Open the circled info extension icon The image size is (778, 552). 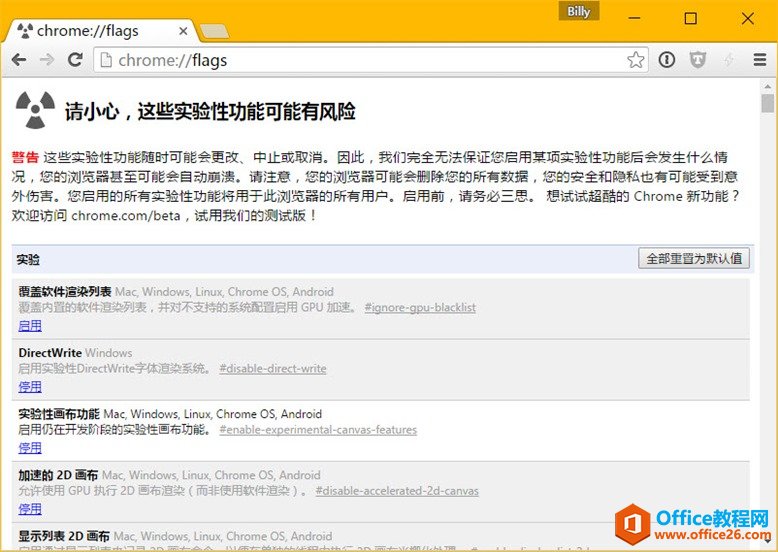tap(666, 60)
